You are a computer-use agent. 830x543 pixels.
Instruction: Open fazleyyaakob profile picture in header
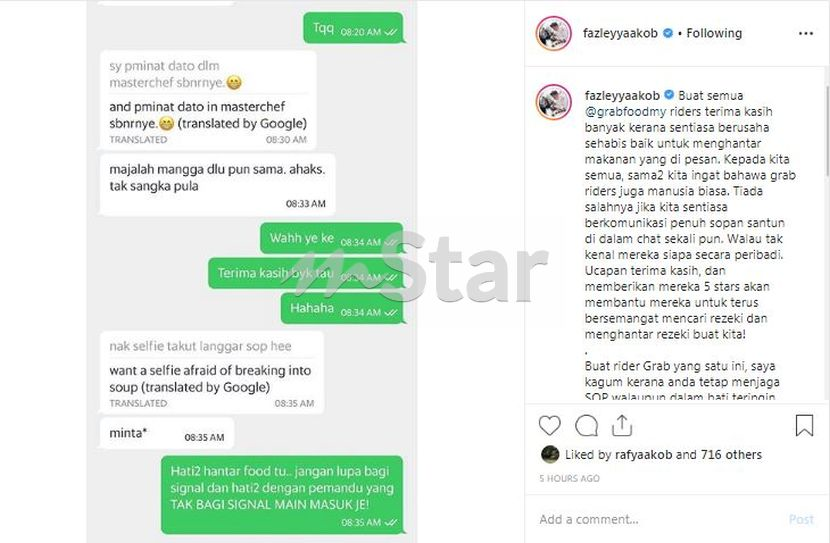tap(554, 33)
